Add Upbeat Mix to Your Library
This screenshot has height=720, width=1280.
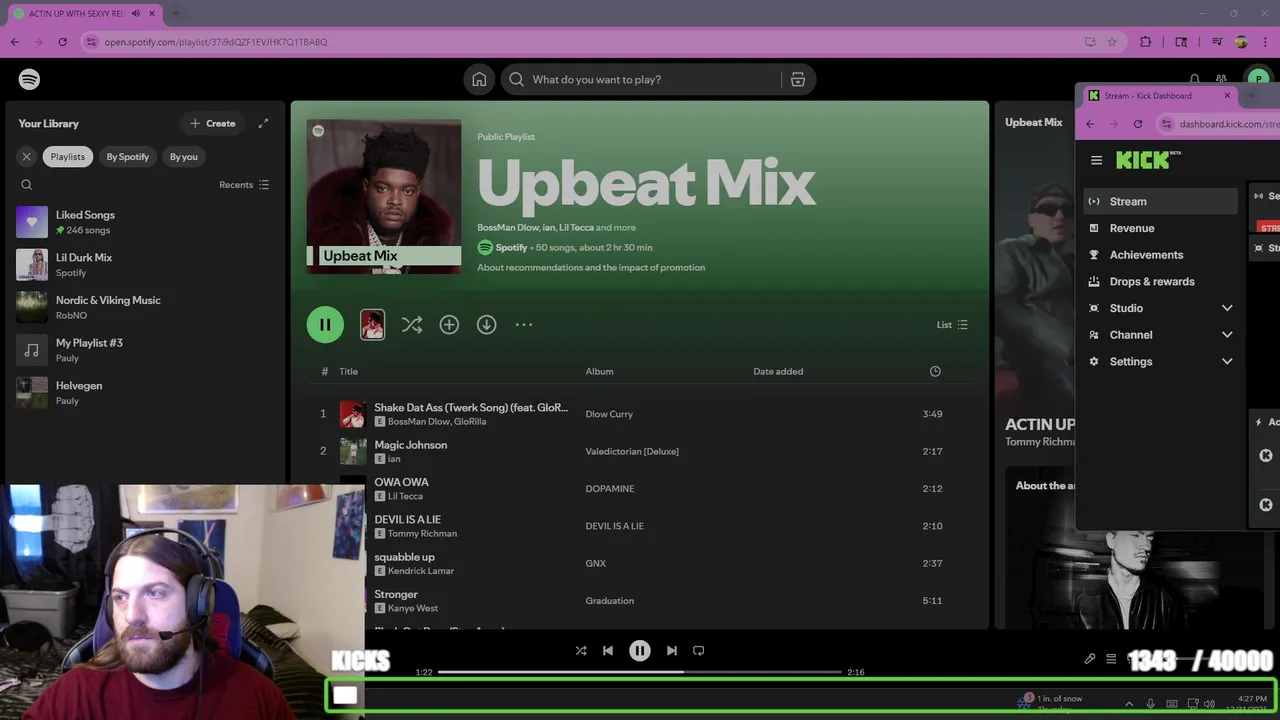point(449,324)
